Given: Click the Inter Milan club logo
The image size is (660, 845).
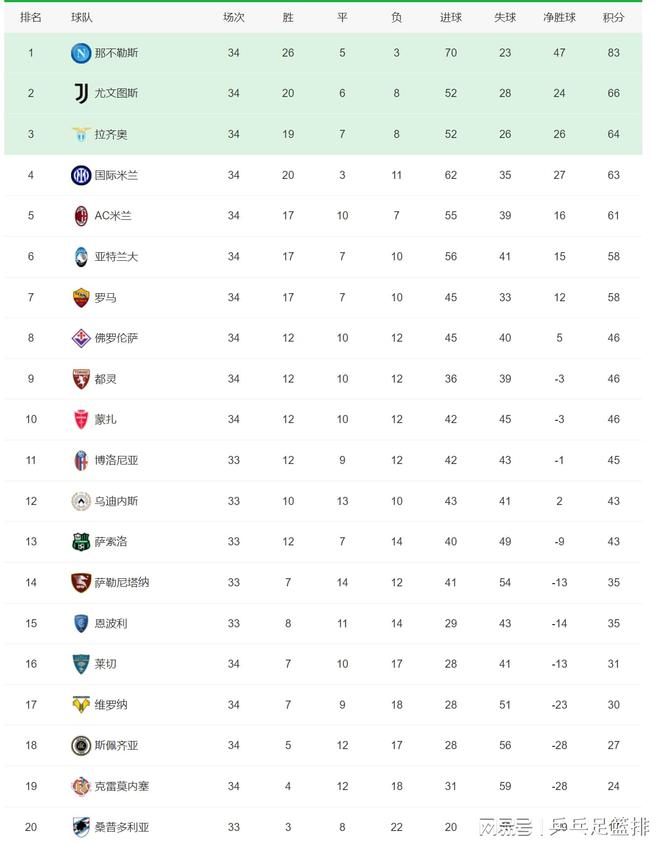Looking at the screenshot, I should tap(81, 175).
